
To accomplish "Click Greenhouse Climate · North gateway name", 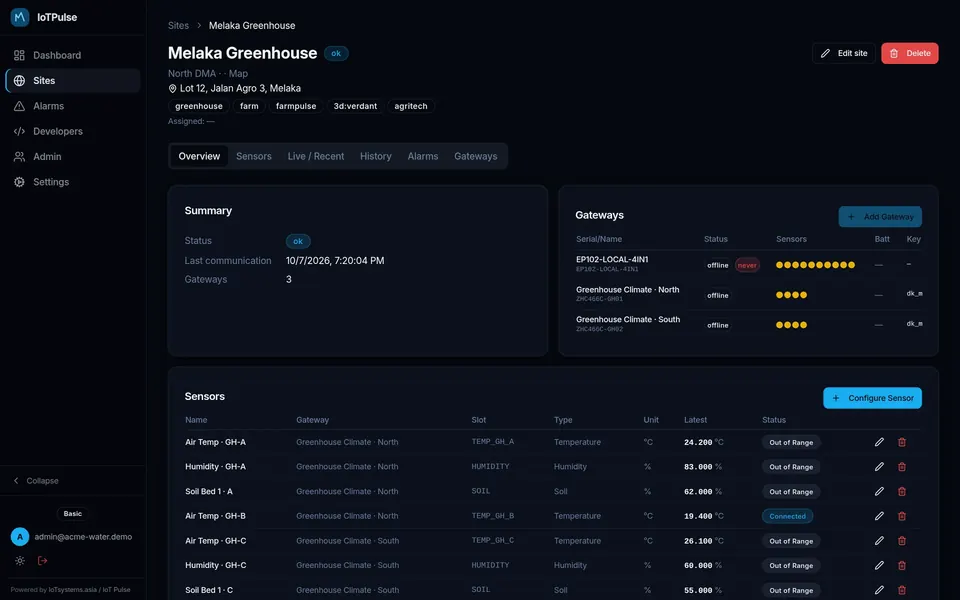I will pyautogui.click(x=628, y=290).
